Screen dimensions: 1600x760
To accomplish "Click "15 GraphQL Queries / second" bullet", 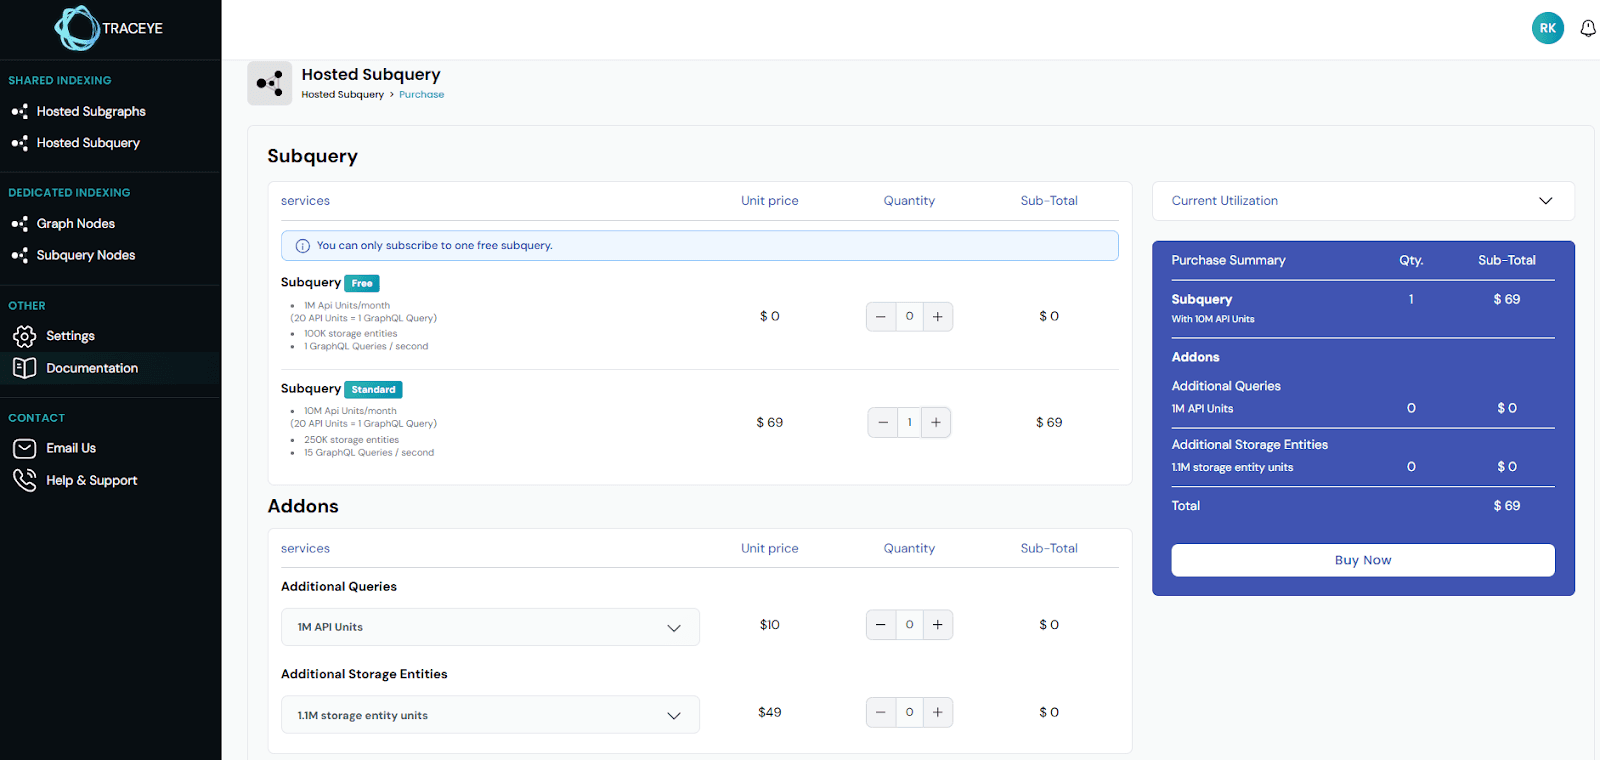I will click(x=369, y=453).
